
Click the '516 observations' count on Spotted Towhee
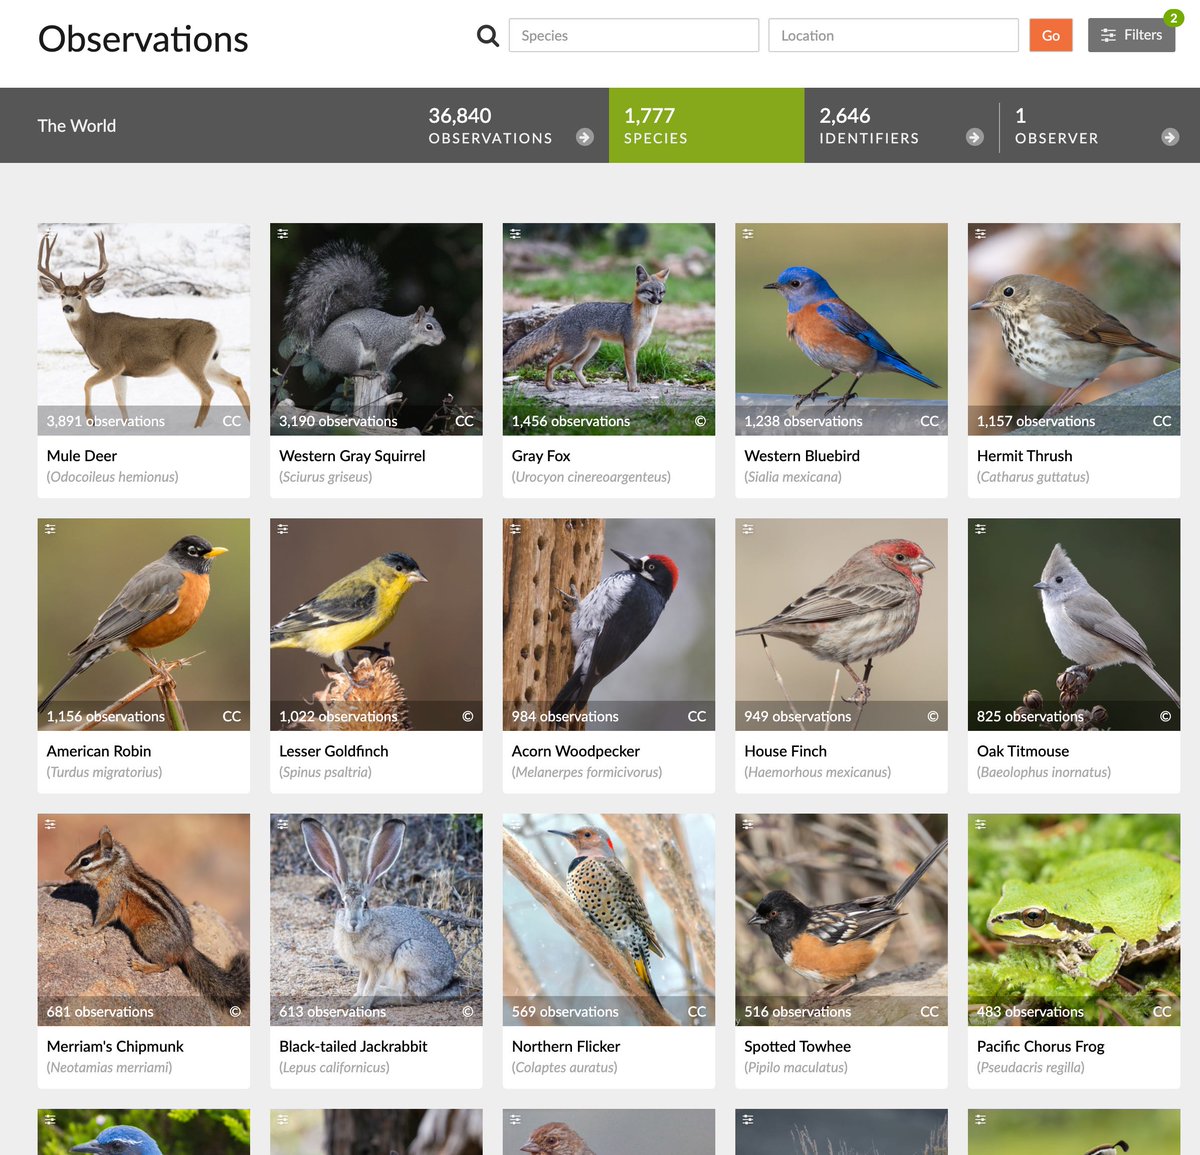click(x=798, y=1011)
